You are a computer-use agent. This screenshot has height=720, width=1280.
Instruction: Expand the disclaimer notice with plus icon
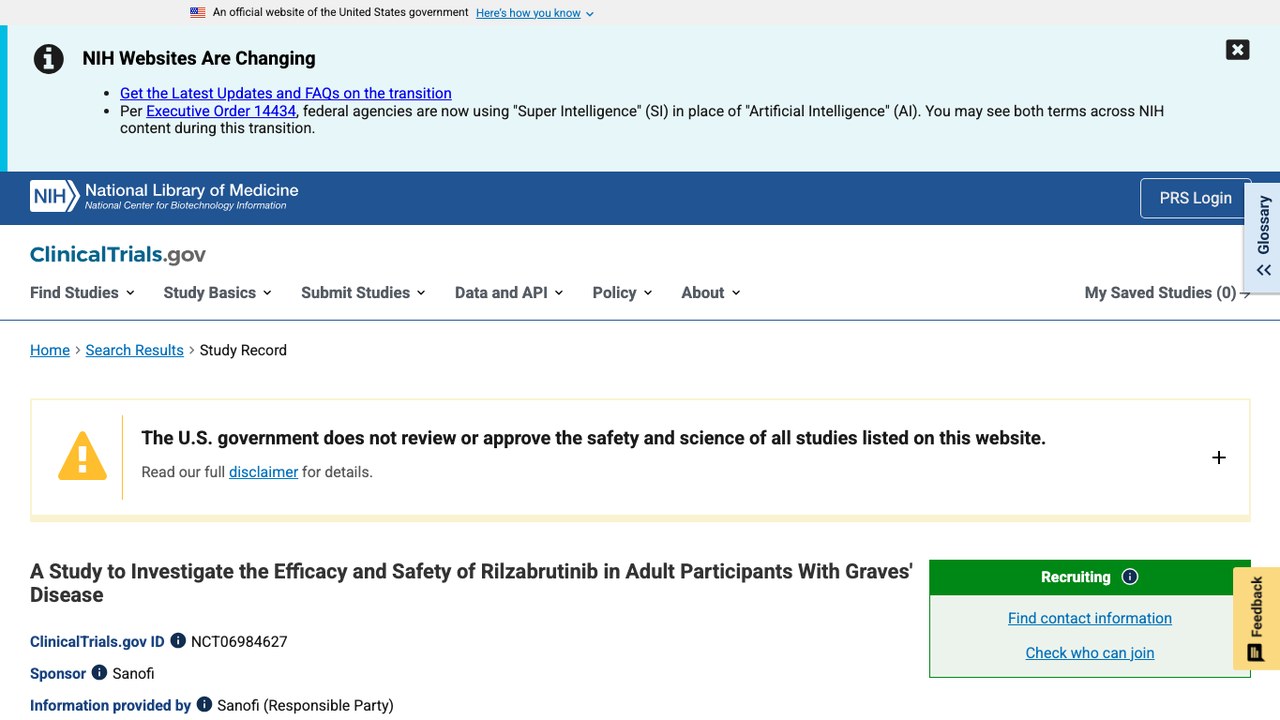click(1218, 457)
